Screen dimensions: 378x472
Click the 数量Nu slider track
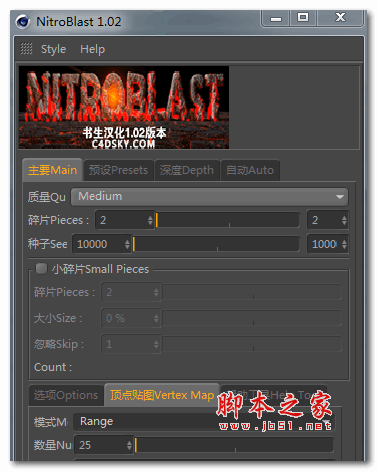pos(234,445)
